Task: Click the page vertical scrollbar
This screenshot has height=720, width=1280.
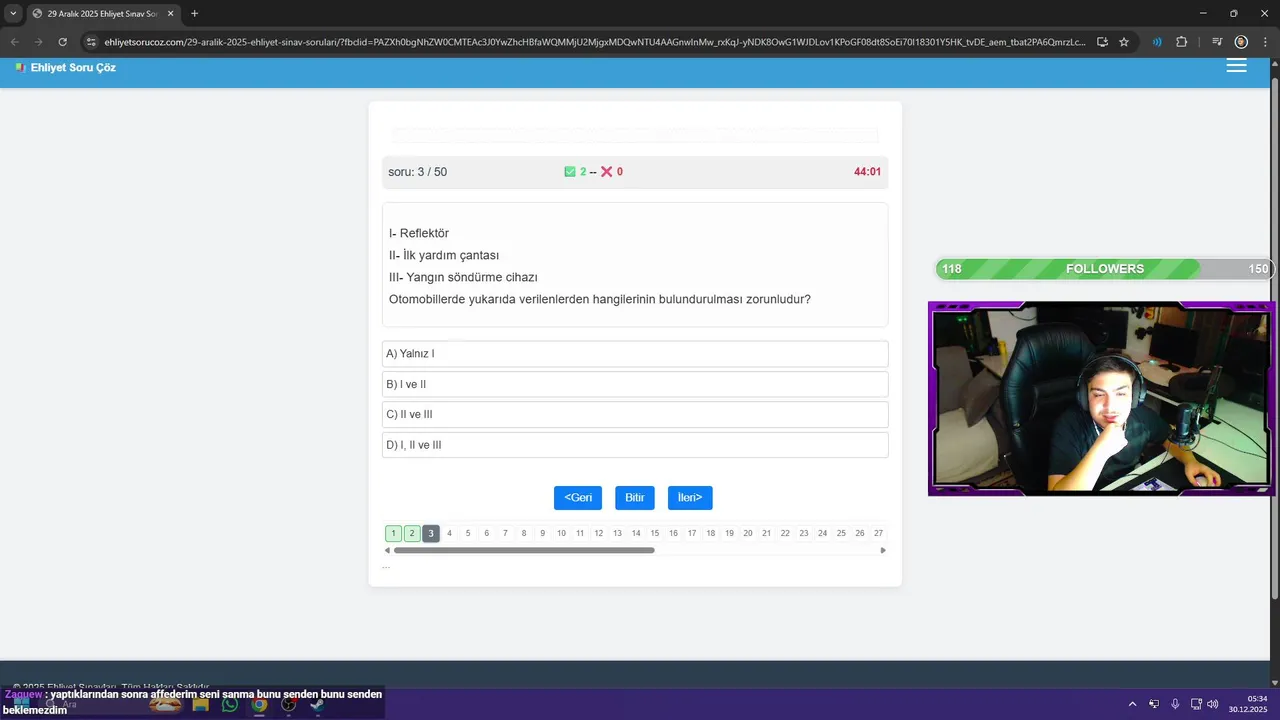Action: coord(1274,338)
